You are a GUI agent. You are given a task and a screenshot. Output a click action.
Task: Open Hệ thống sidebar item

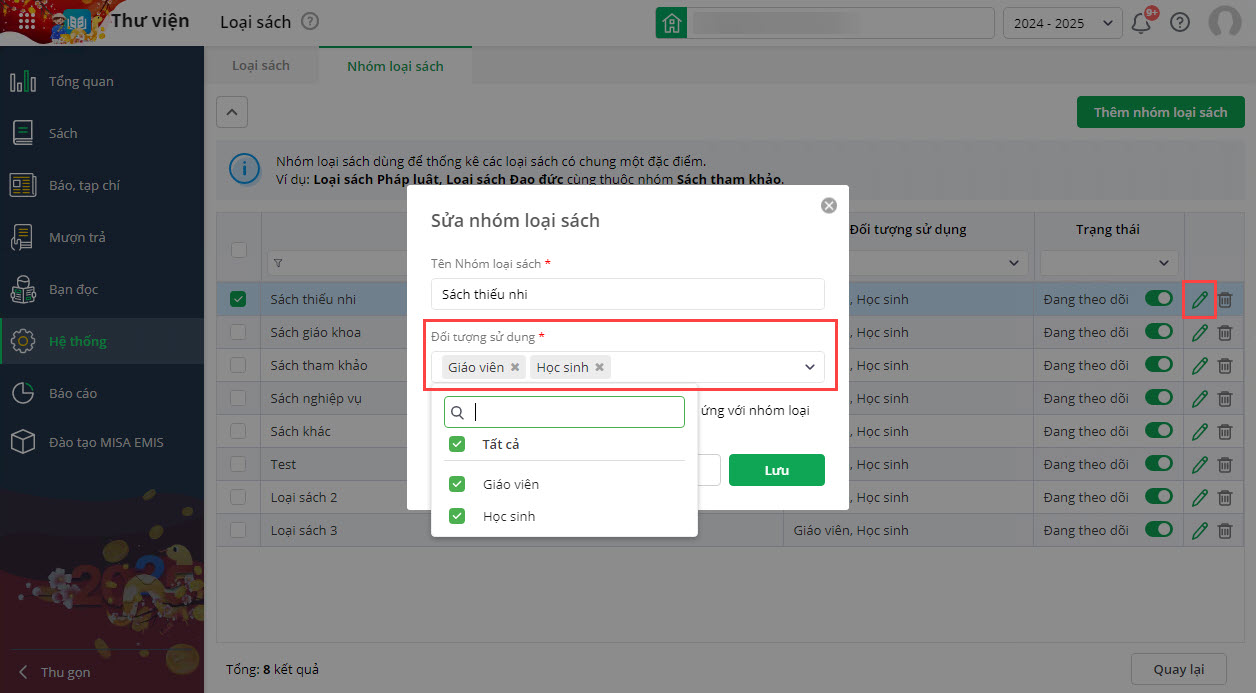pyautogui.click(x=102, y=341)
